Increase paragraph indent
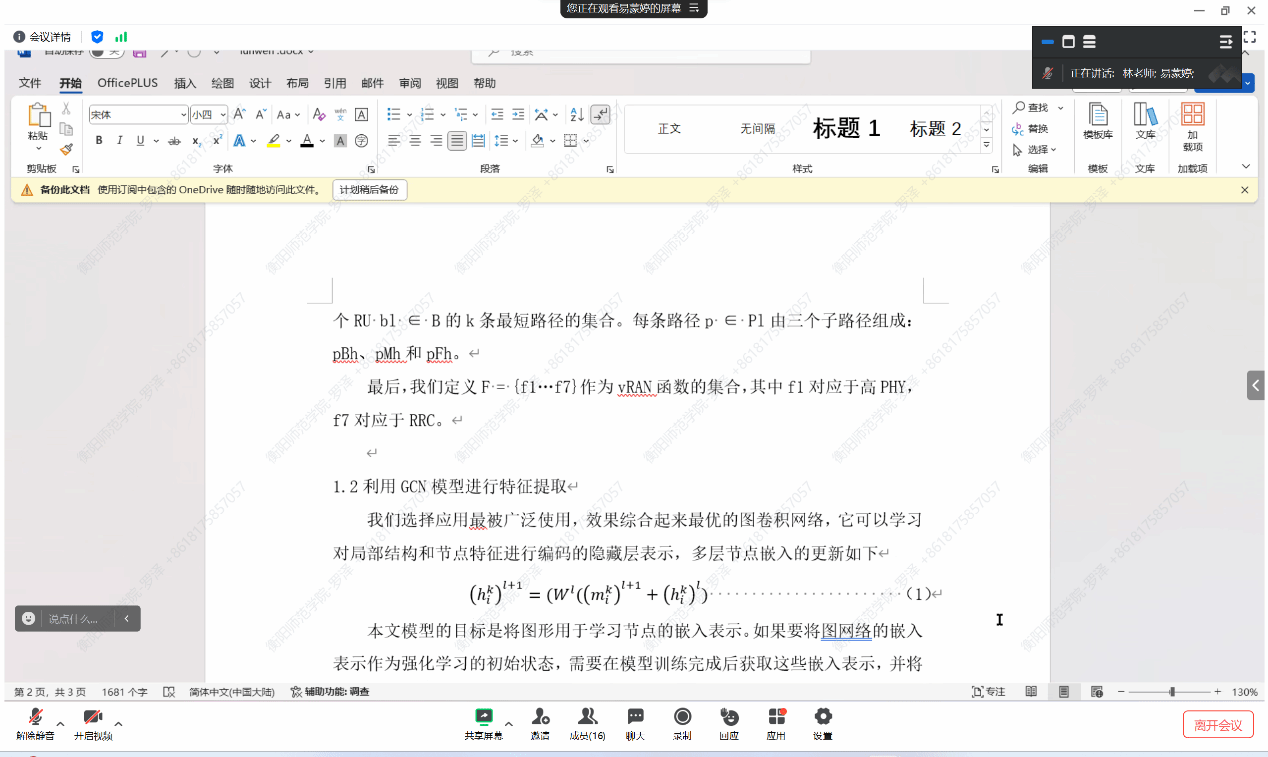1268x757 pixels. (518, 115)
